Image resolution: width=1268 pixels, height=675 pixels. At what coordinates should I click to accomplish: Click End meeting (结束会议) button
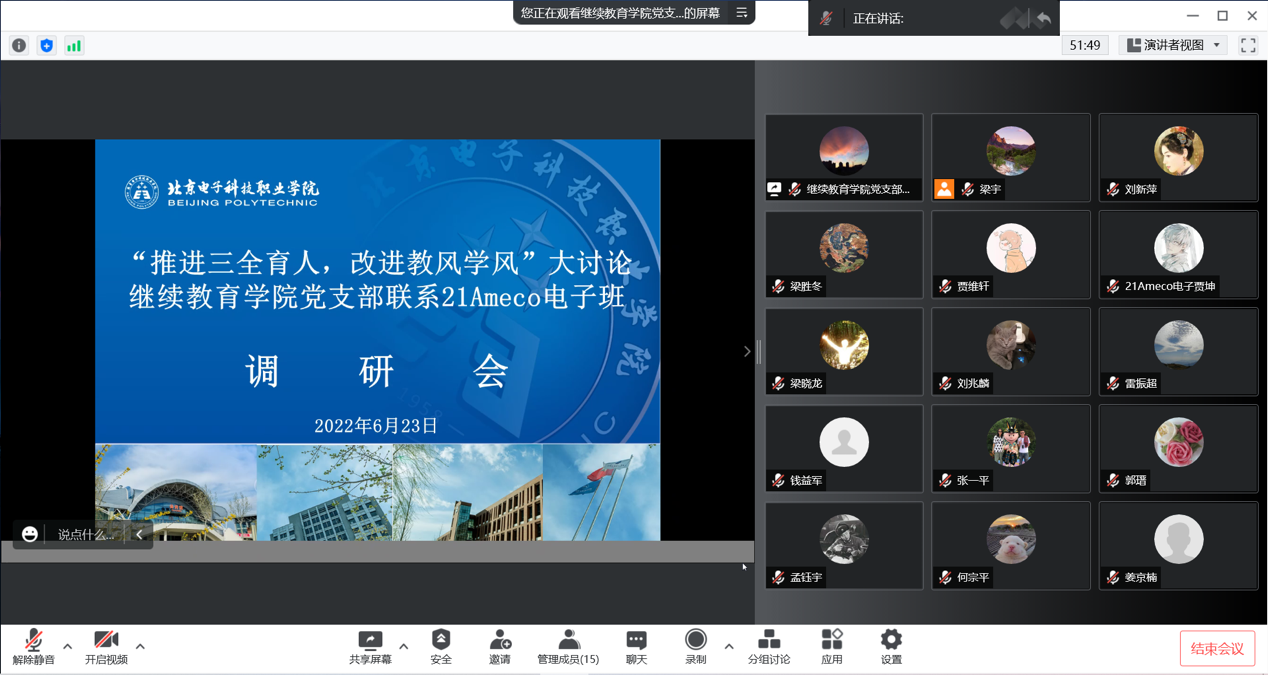(x=1217, y=649)
